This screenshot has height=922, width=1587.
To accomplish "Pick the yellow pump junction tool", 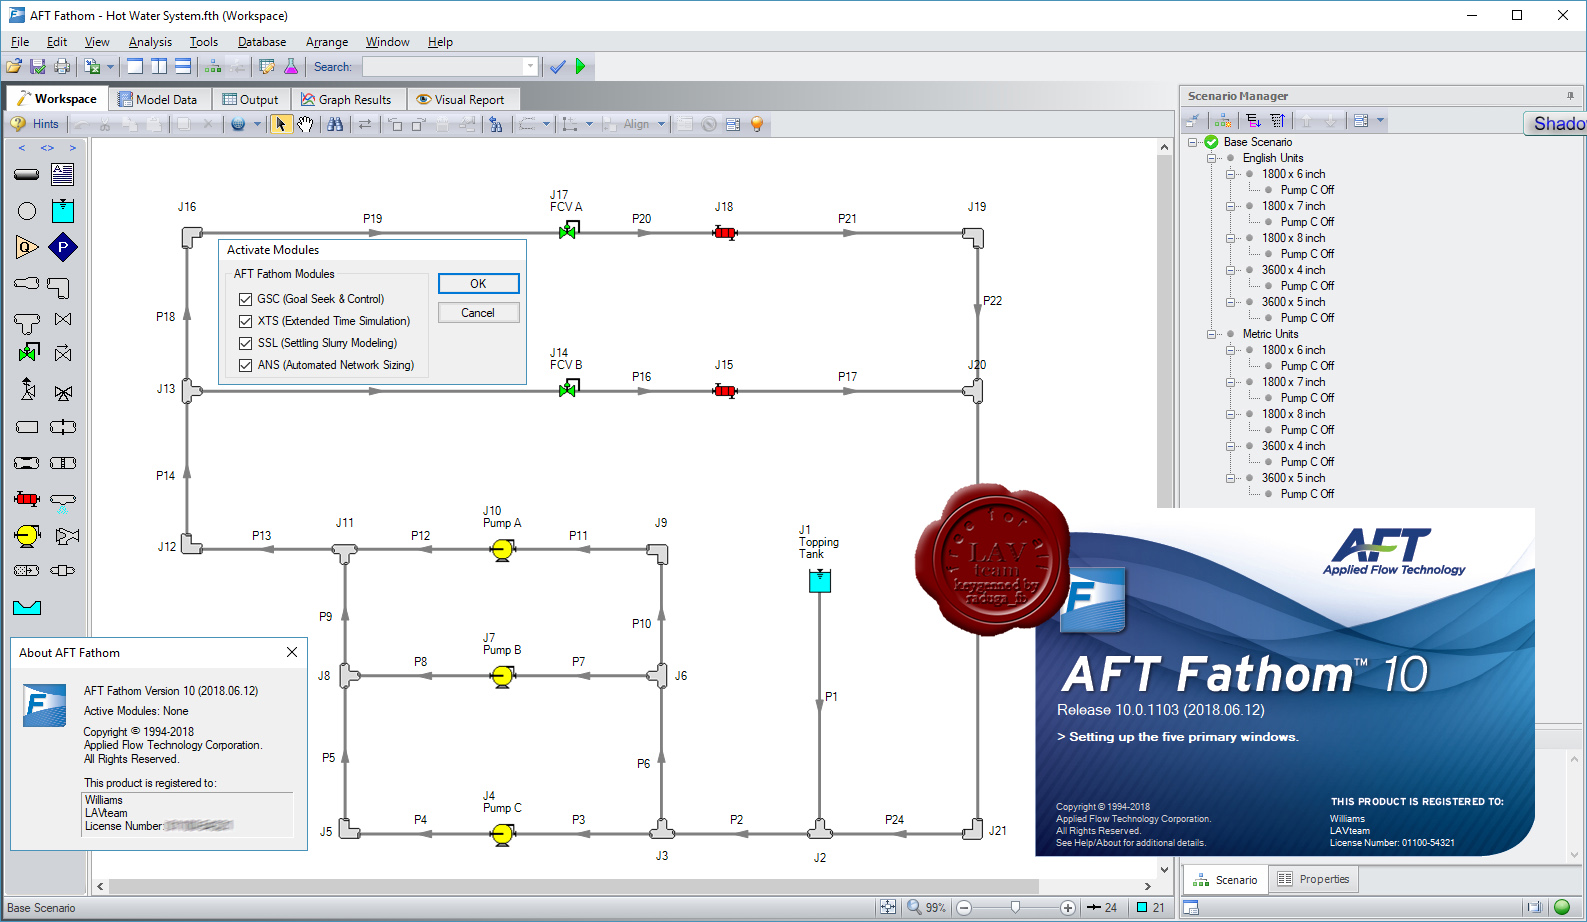I will [27, 536].
